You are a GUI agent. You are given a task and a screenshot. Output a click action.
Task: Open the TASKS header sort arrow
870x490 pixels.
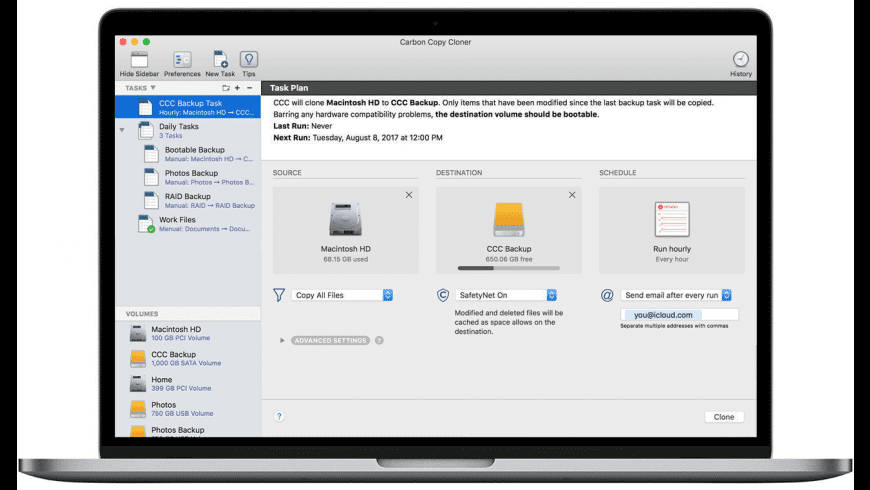153,88
